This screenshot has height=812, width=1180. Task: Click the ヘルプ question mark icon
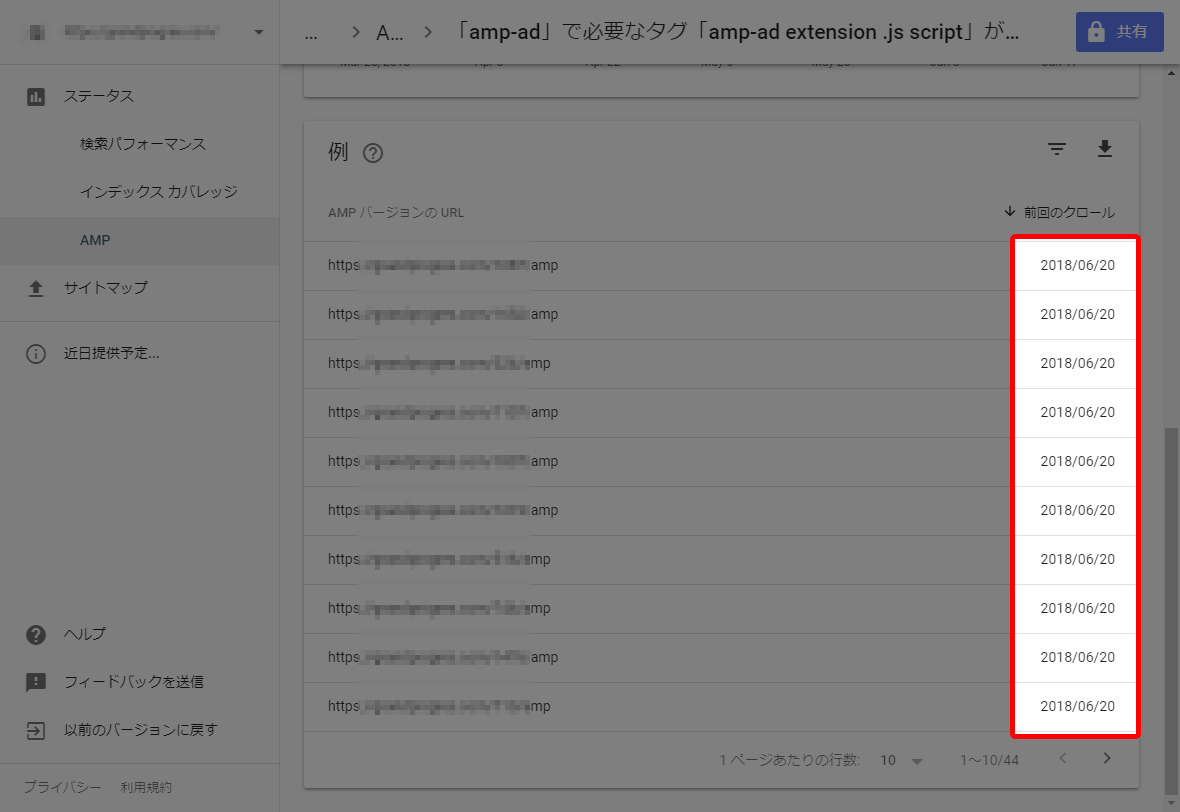(36, 634)
